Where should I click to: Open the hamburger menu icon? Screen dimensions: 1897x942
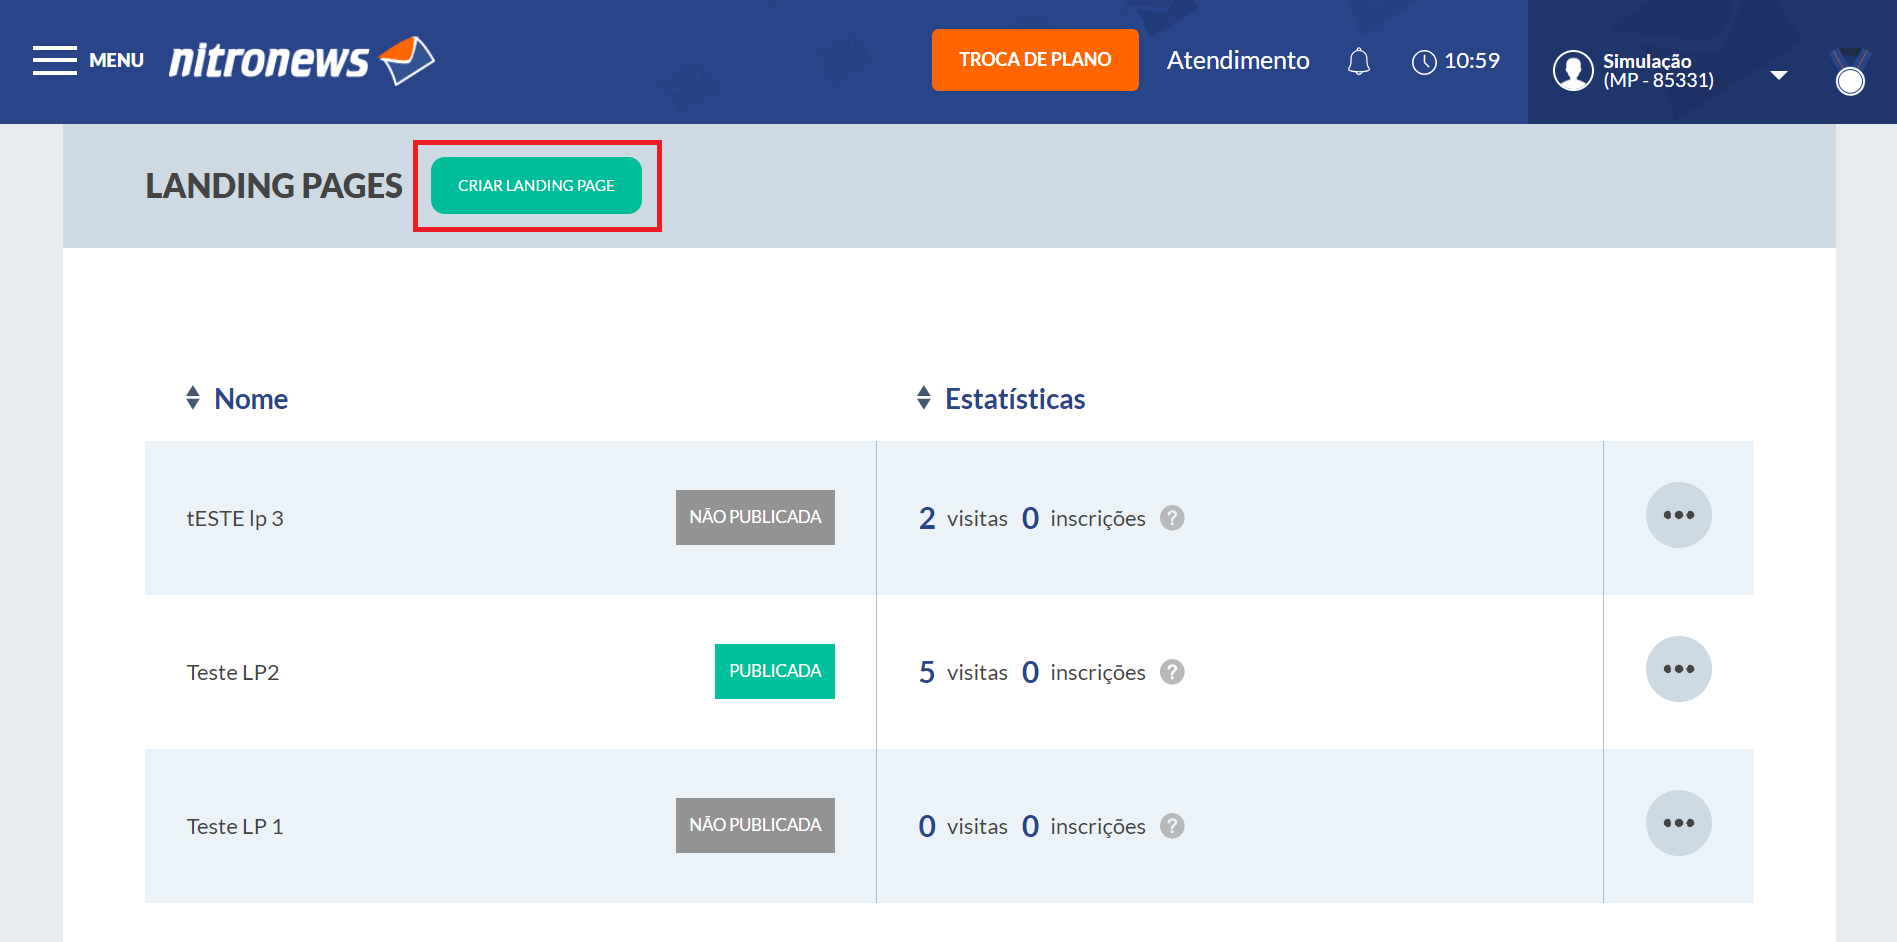point(54,60)
